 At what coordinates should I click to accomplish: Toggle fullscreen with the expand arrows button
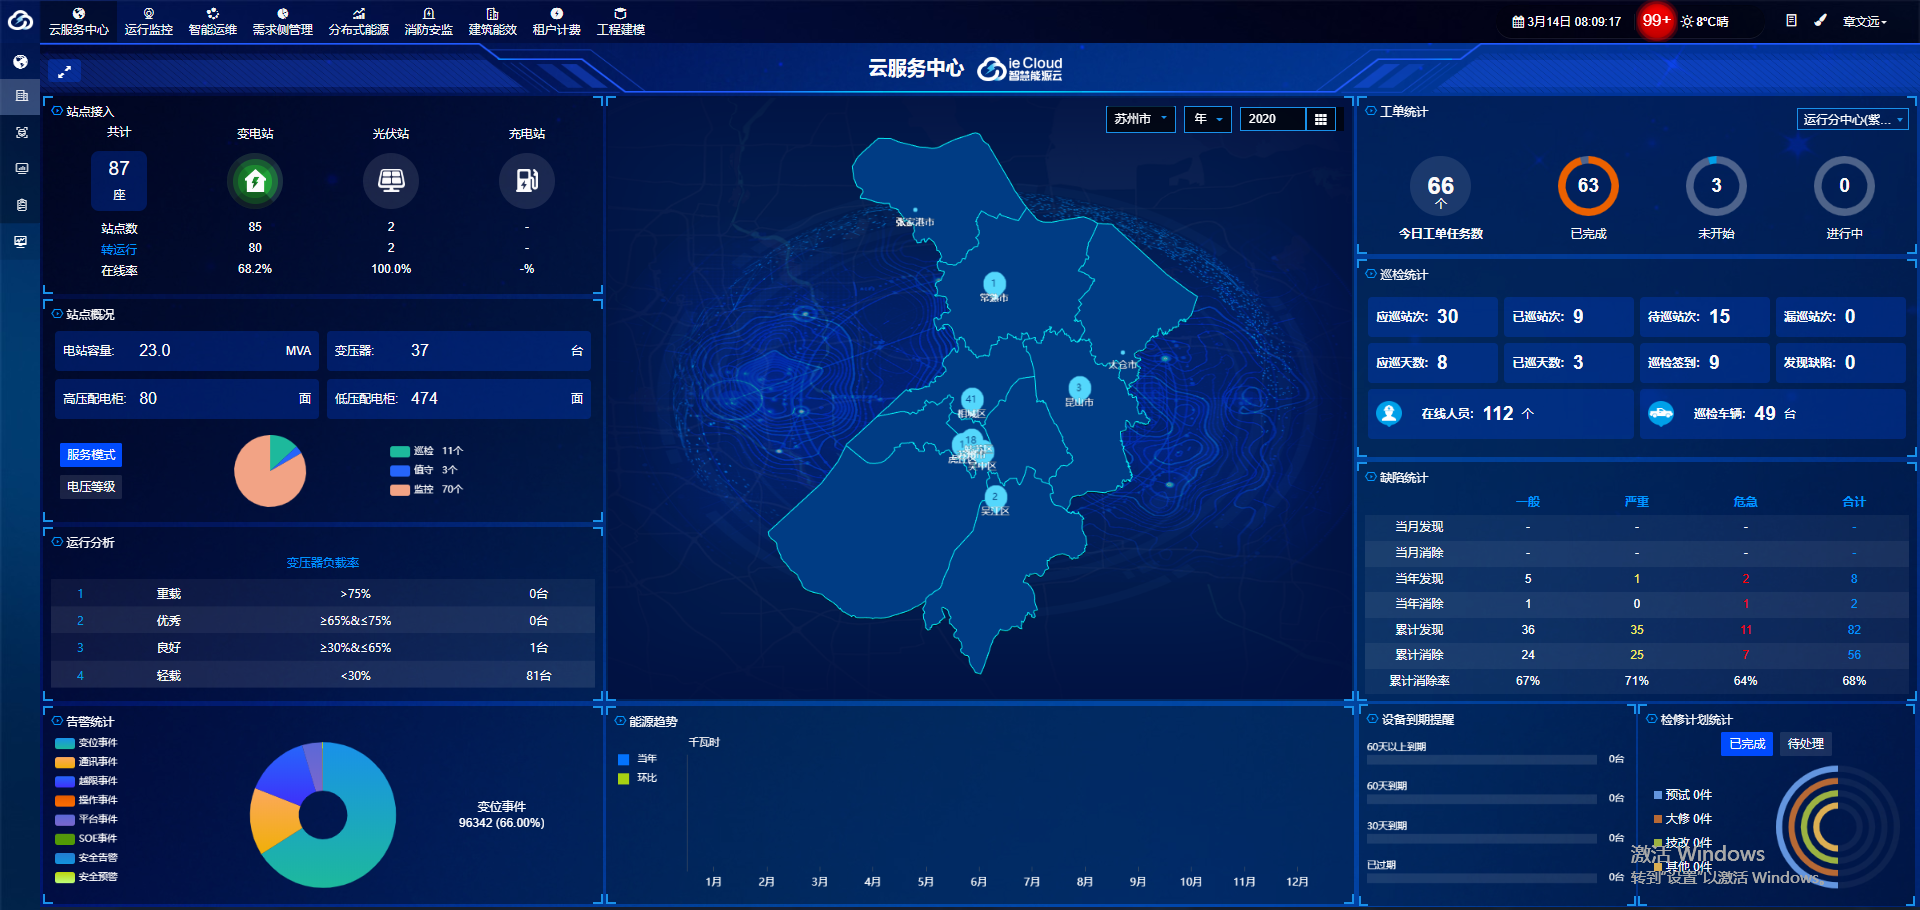[64, 72]
